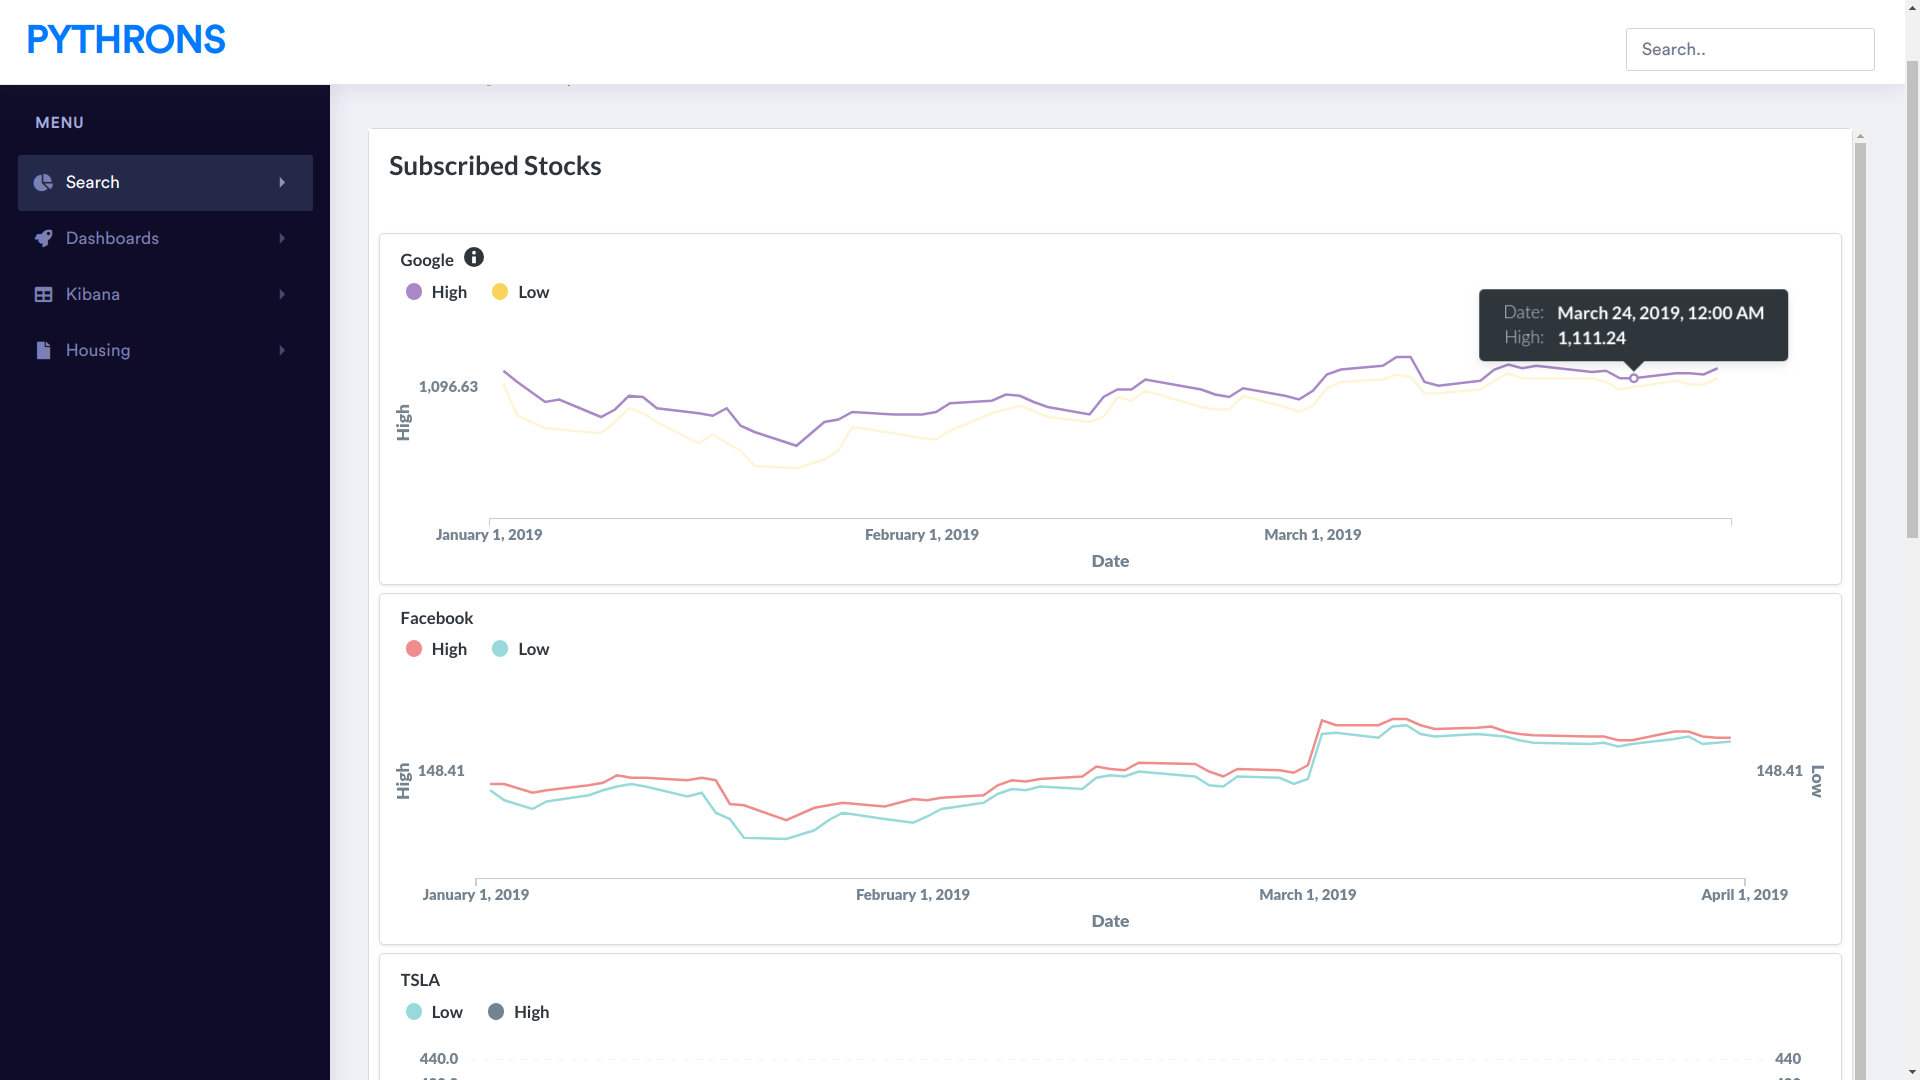Click the PYTHRONS logo
This screenshot has height=1080, width=1920.
tap(126, 40)
